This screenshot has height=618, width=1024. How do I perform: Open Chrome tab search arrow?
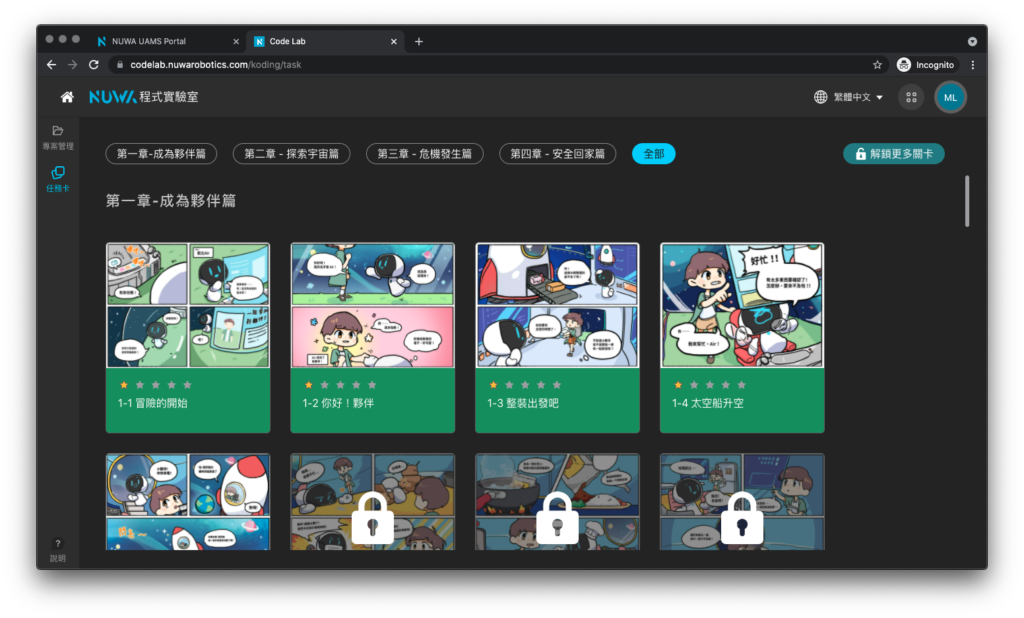point(972,41)
